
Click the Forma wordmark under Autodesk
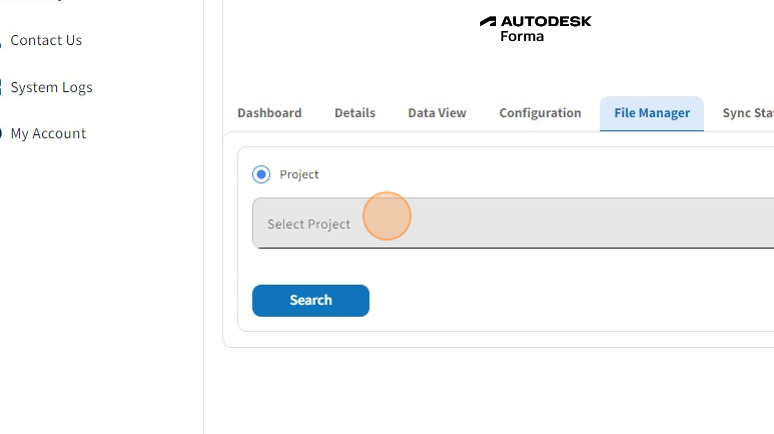[x=522, y=37]
